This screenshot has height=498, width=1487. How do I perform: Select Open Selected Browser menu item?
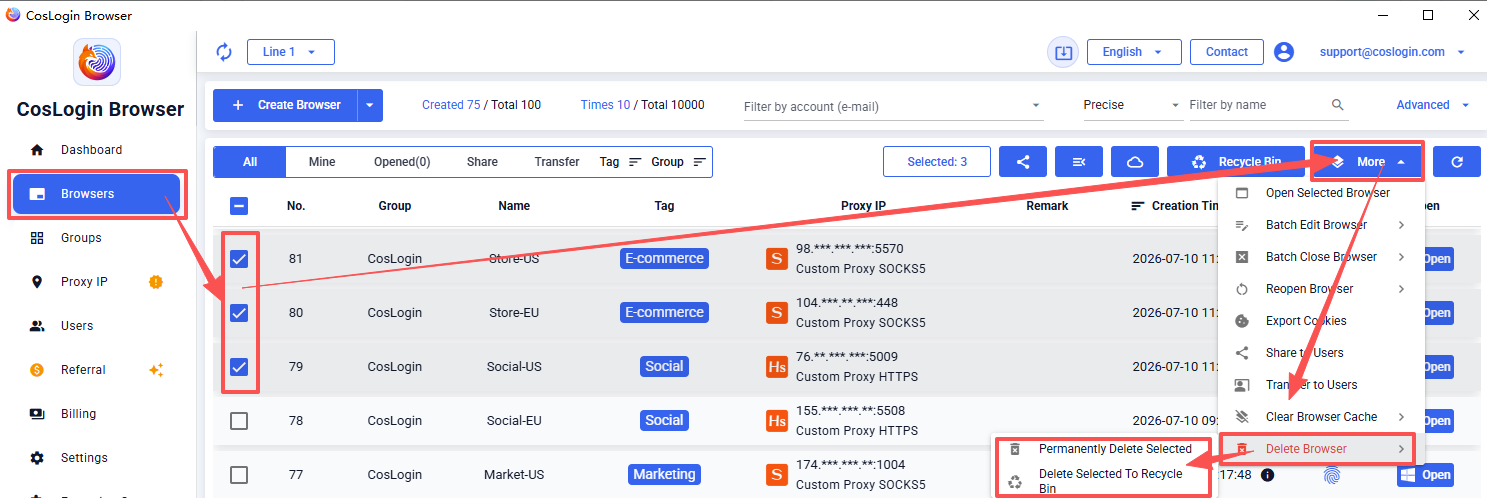tap(1321, 193)
